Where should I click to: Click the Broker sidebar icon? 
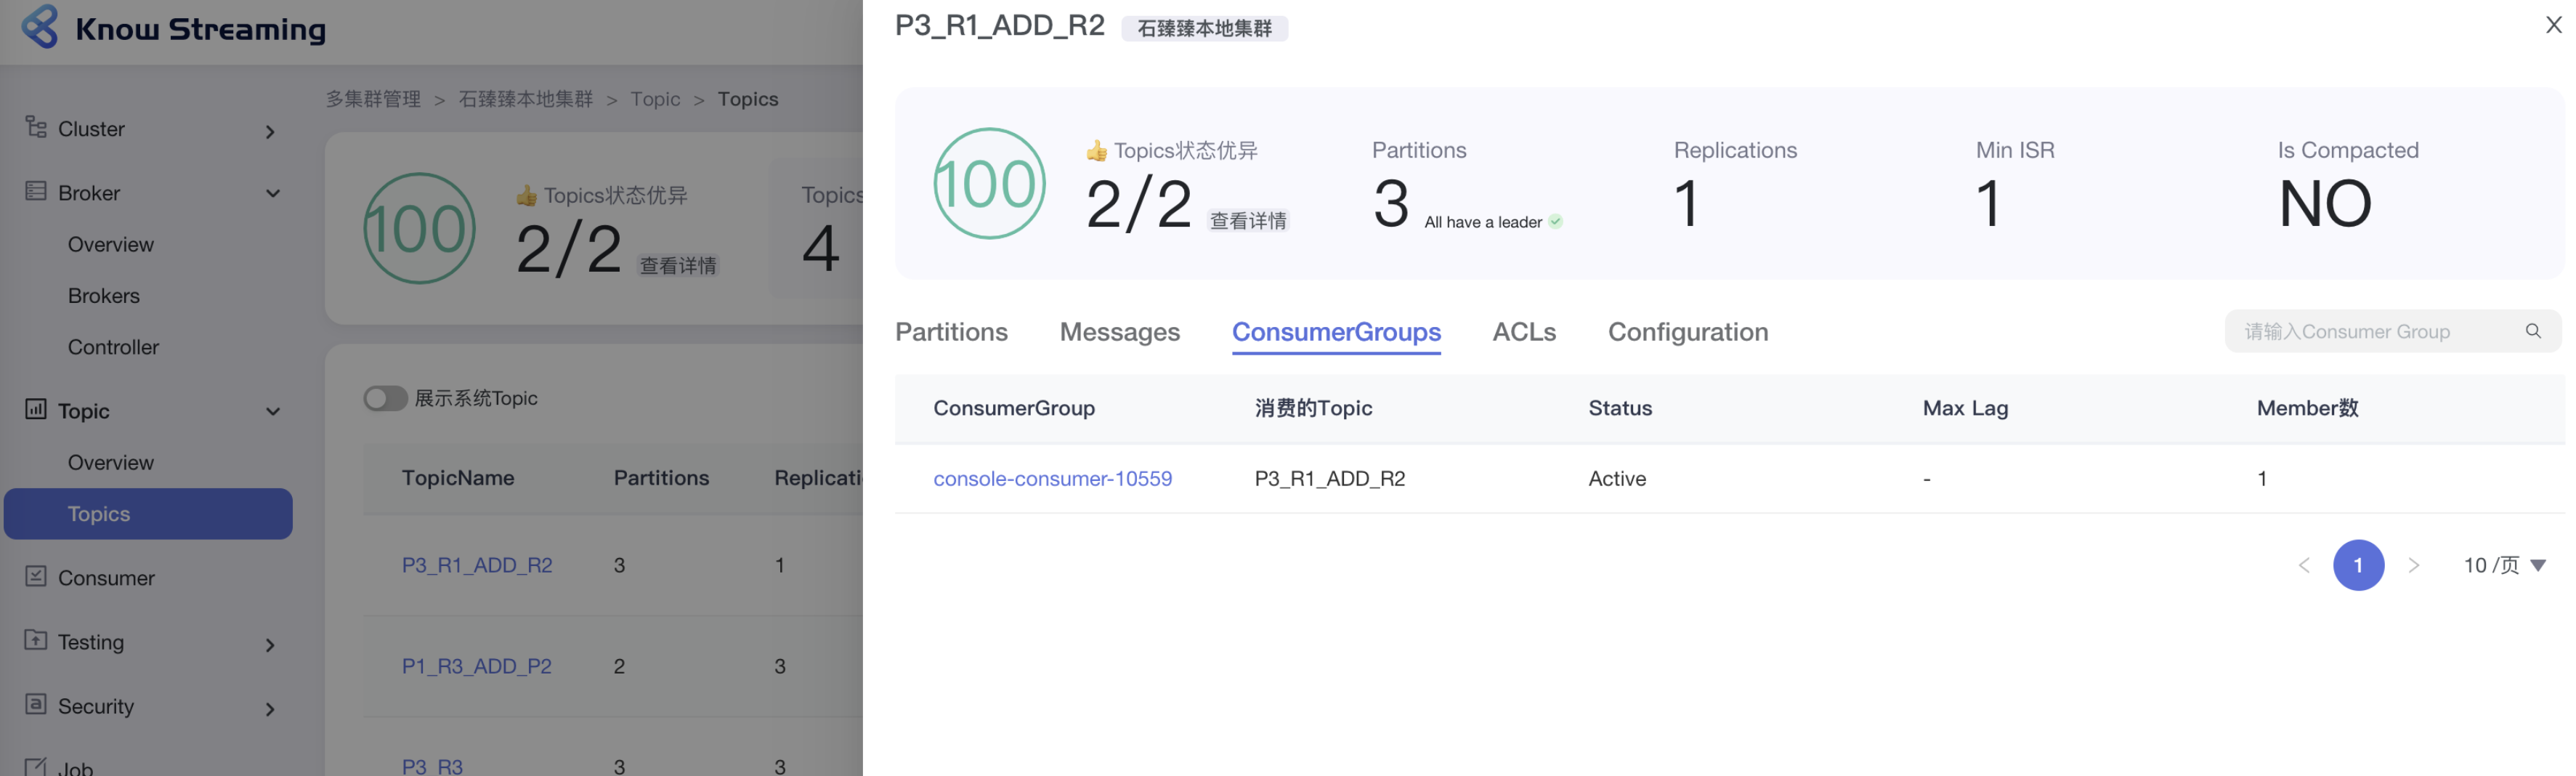click(x=36, y=191)
